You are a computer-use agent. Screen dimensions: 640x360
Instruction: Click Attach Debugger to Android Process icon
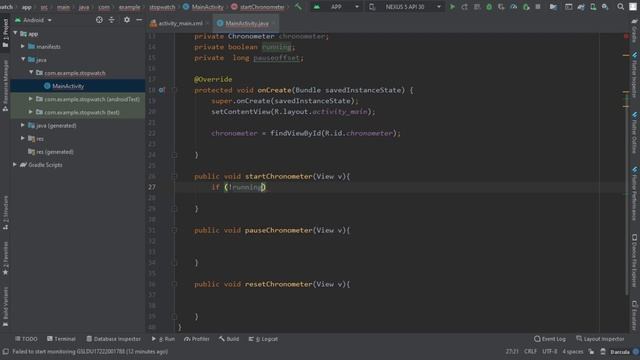tap(526, 7)
